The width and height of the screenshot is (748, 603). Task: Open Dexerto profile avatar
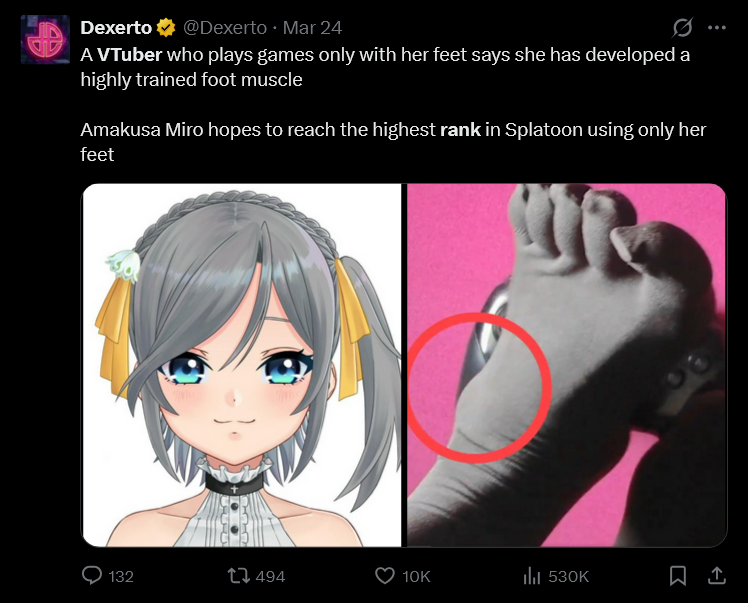pyautogui.click(x=45, y=39)
